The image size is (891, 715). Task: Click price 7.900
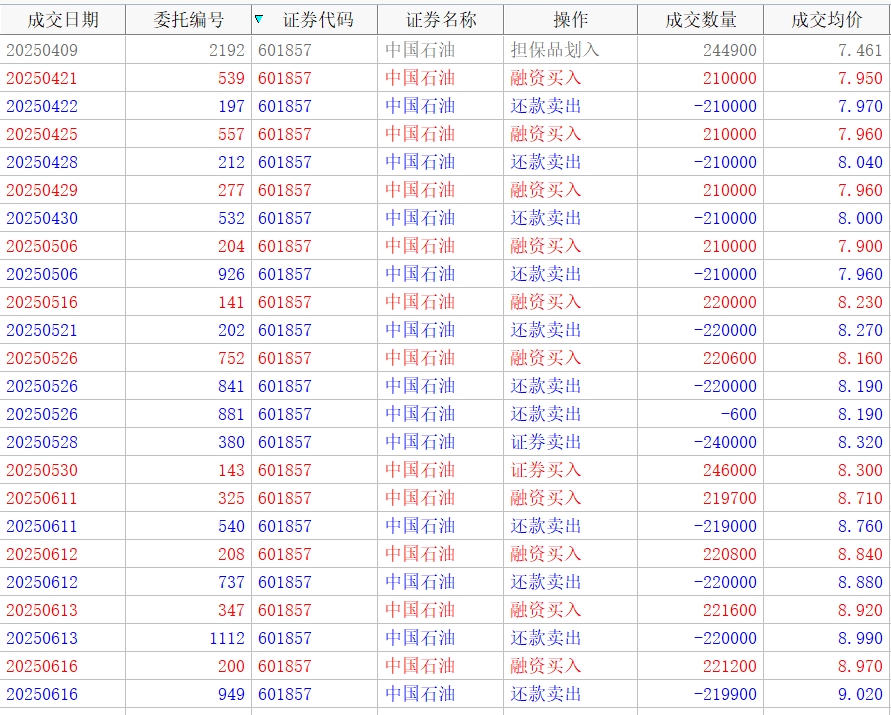(x=860, y=246)
